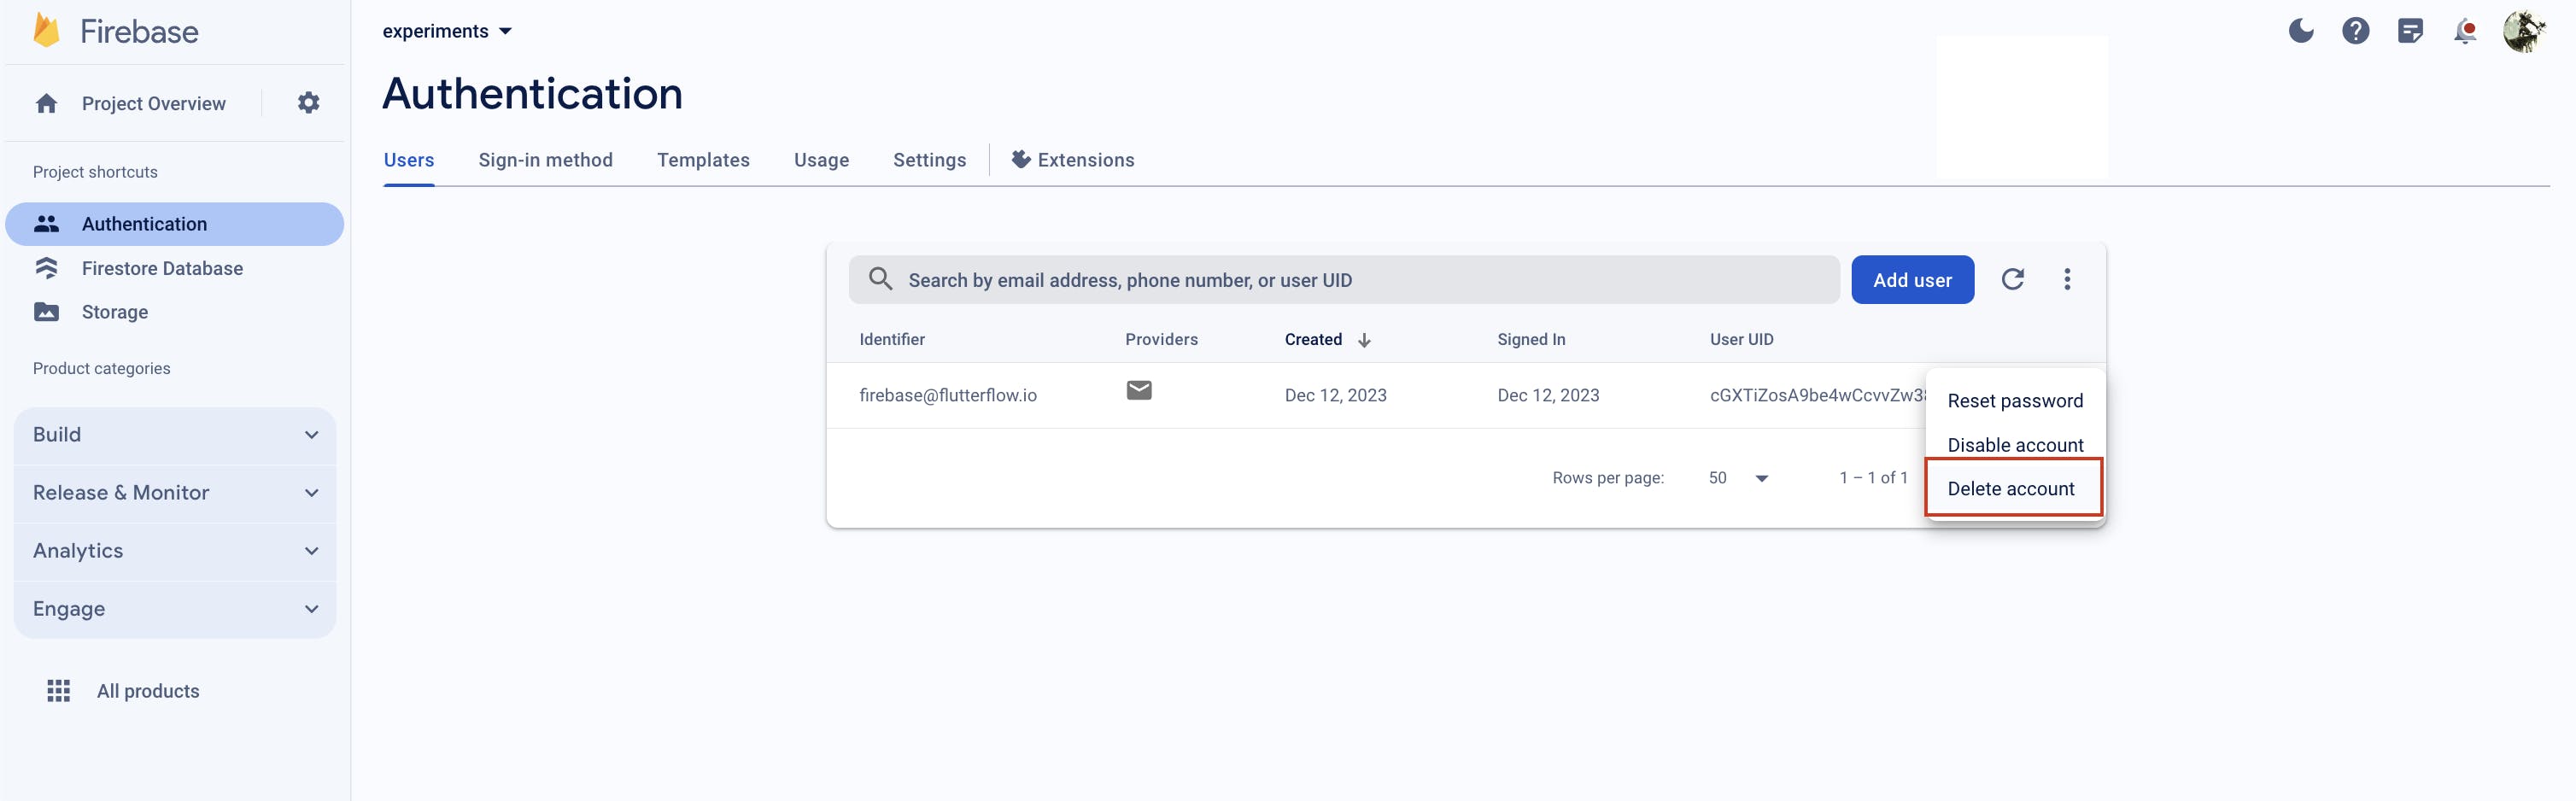
Task: Click the user profile avatar
Action: coord(2523,31)
